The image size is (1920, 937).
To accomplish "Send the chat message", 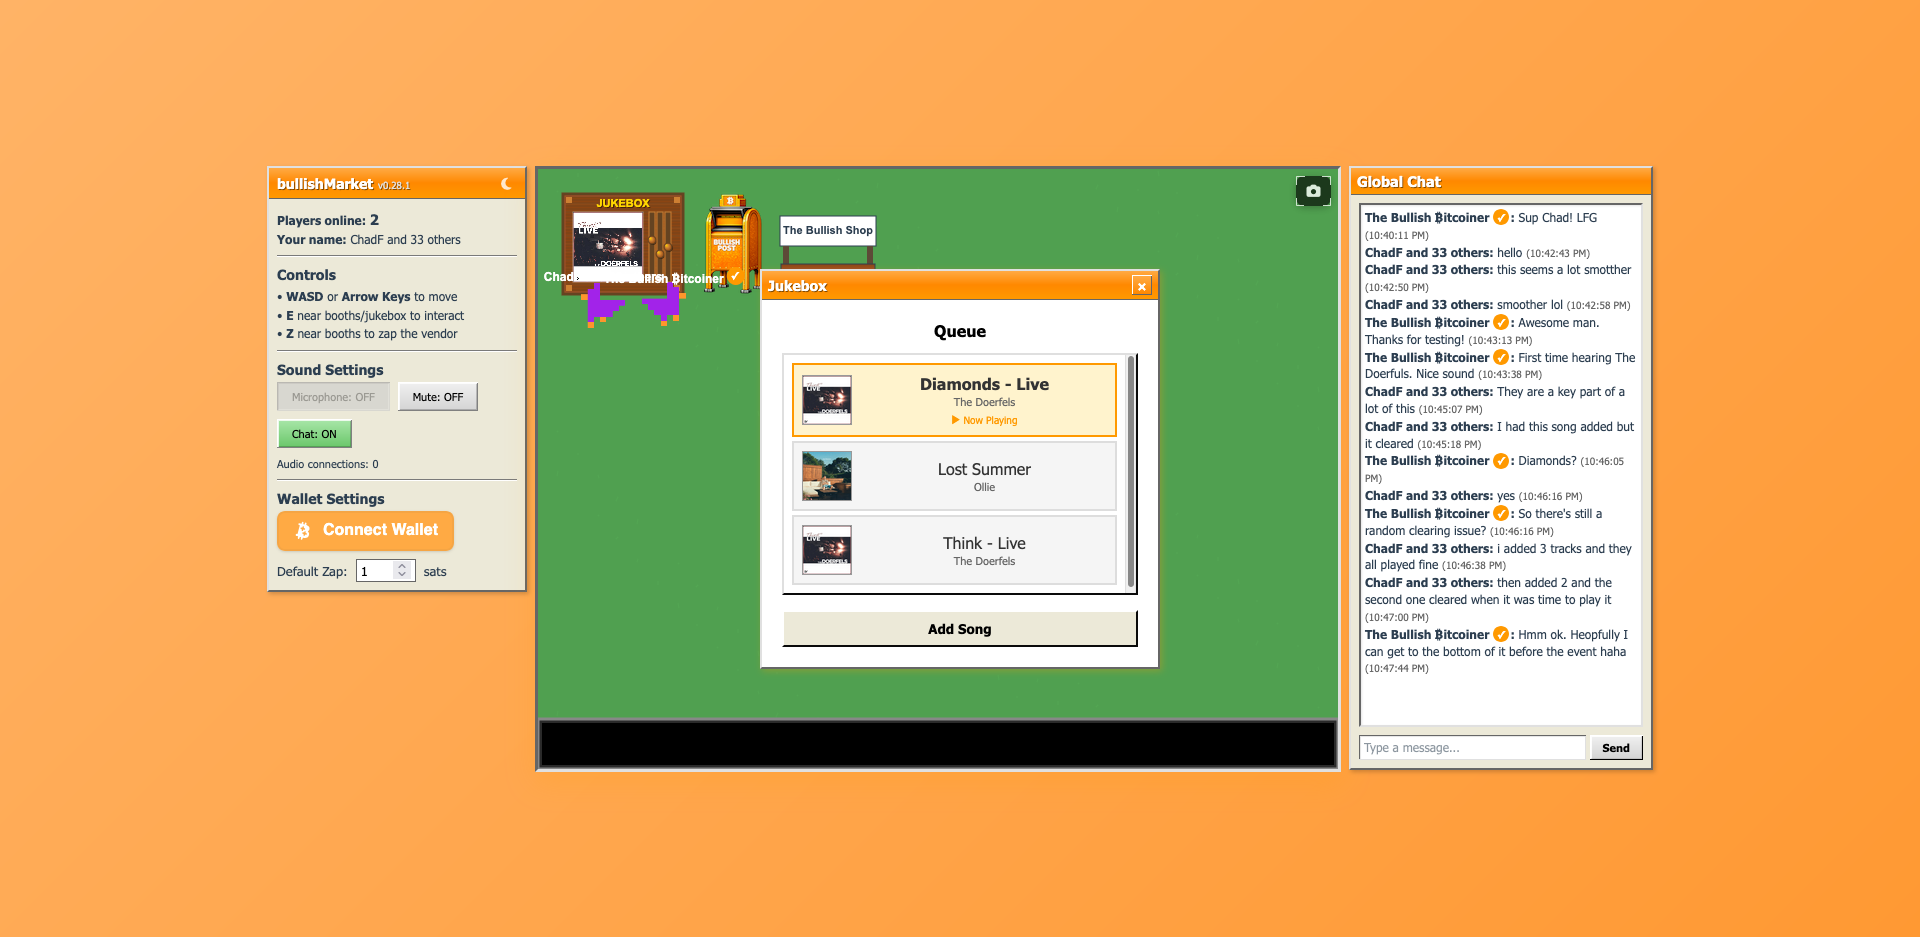I will [1615, 748].
